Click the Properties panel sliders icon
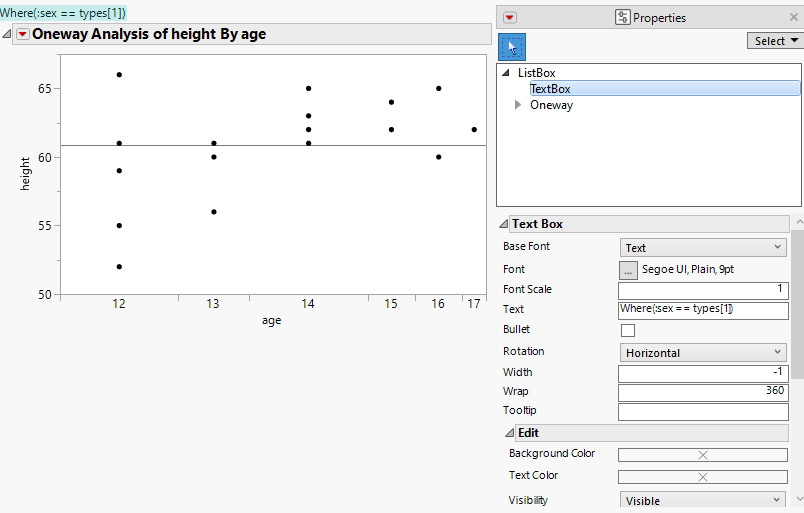804x513 pixels. pyautogui.click(x=623, y=17)
